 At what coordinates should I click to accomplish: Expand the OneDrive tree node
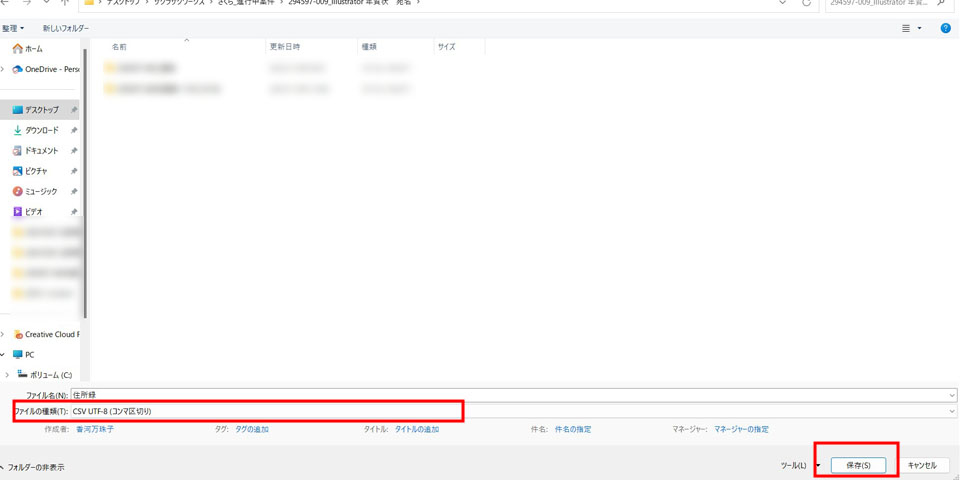coord(4,69)
